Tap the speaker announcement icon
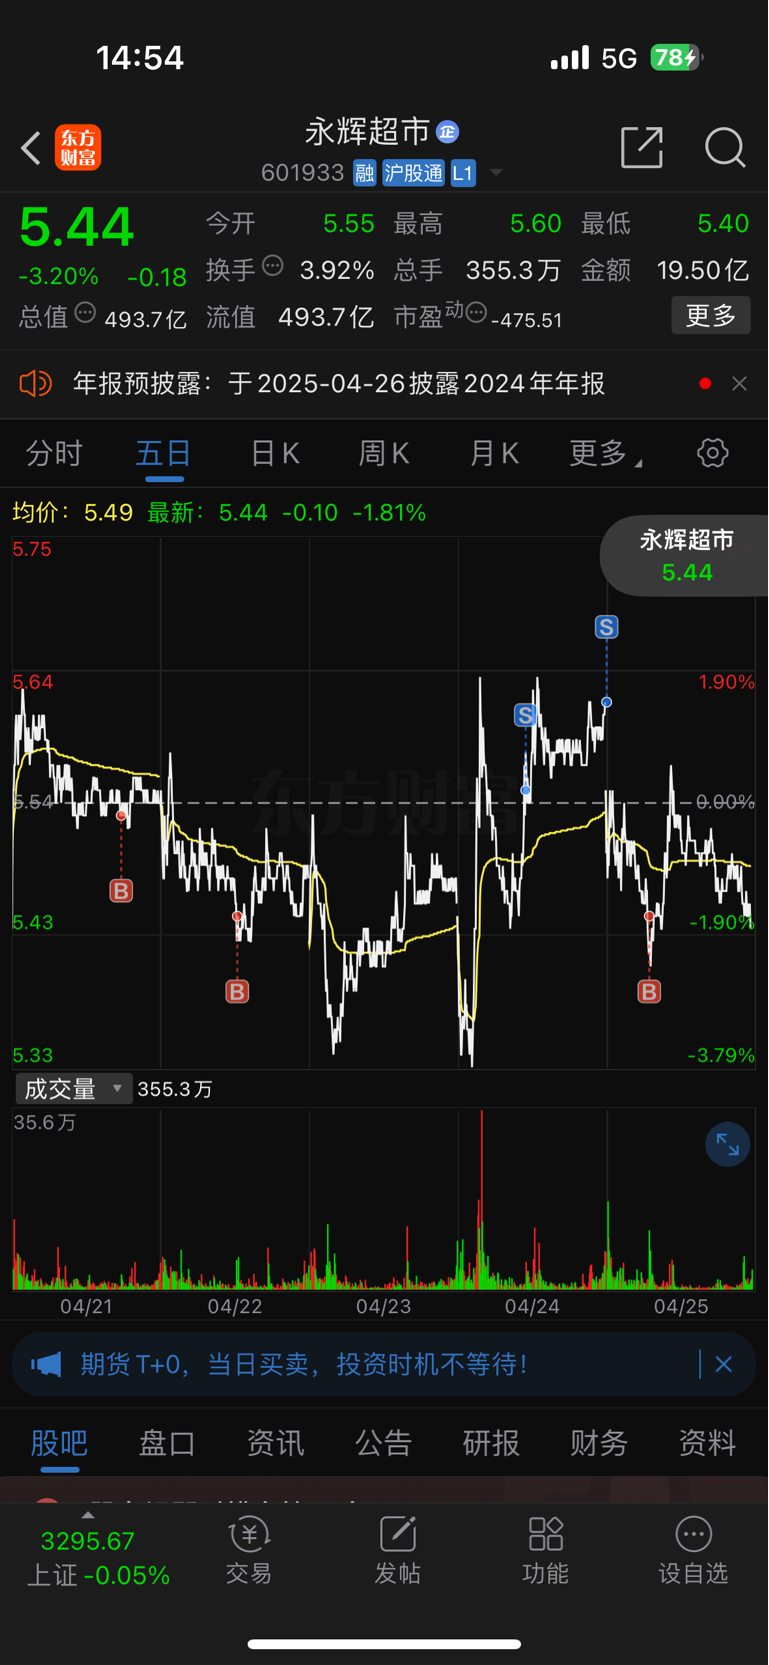The image size is (769, 1665). 35,383
